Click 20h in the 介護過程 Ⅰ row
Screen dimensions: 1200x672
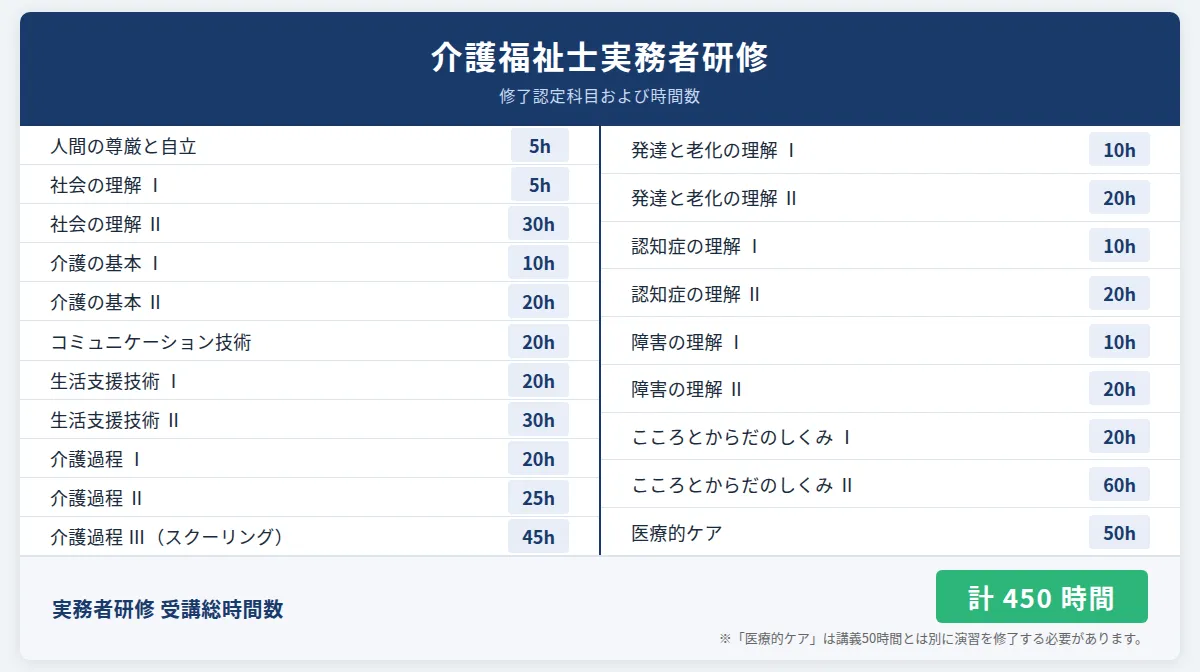click(538, 459)
